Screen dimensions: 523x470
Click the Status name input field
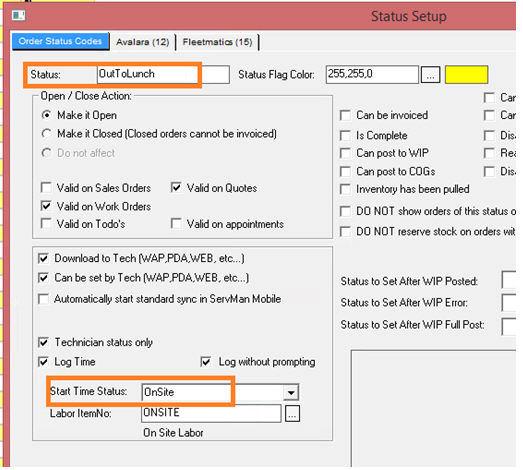coord(163,74)
